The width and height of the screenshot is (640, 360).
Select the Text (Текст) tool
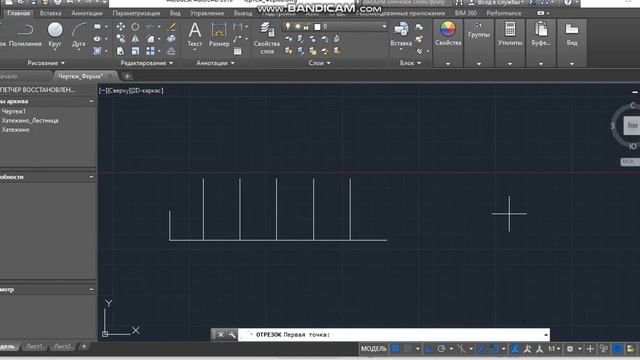click(195, 34)
